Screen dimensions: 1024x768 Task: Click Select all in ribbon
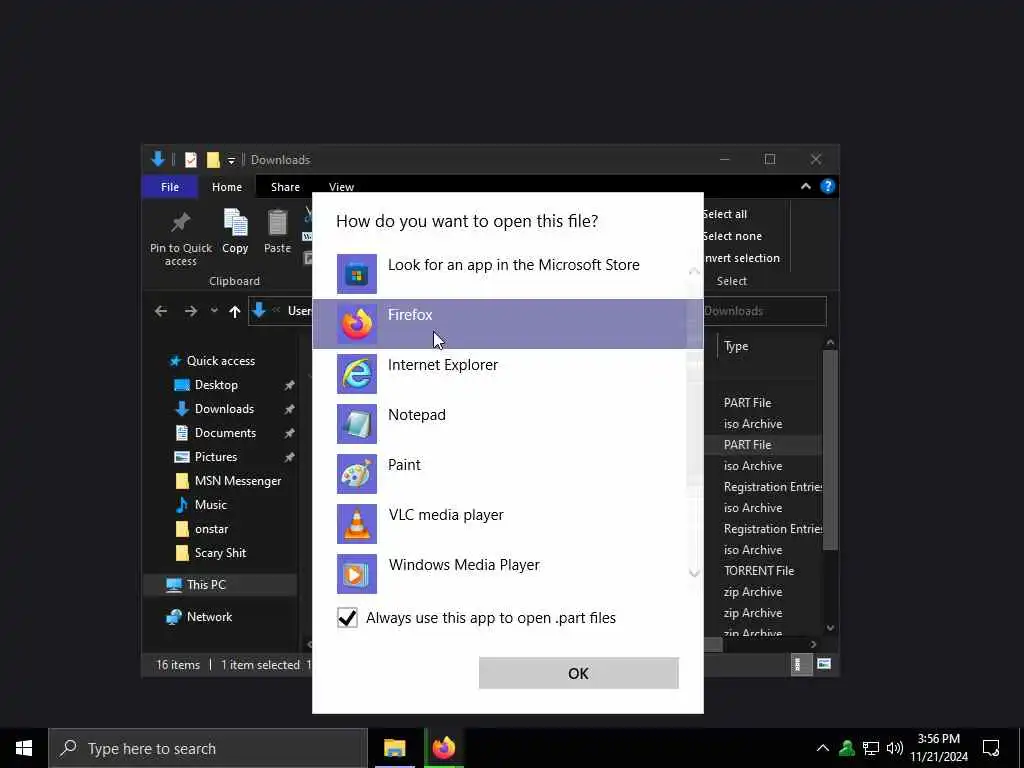coord(725,214)
